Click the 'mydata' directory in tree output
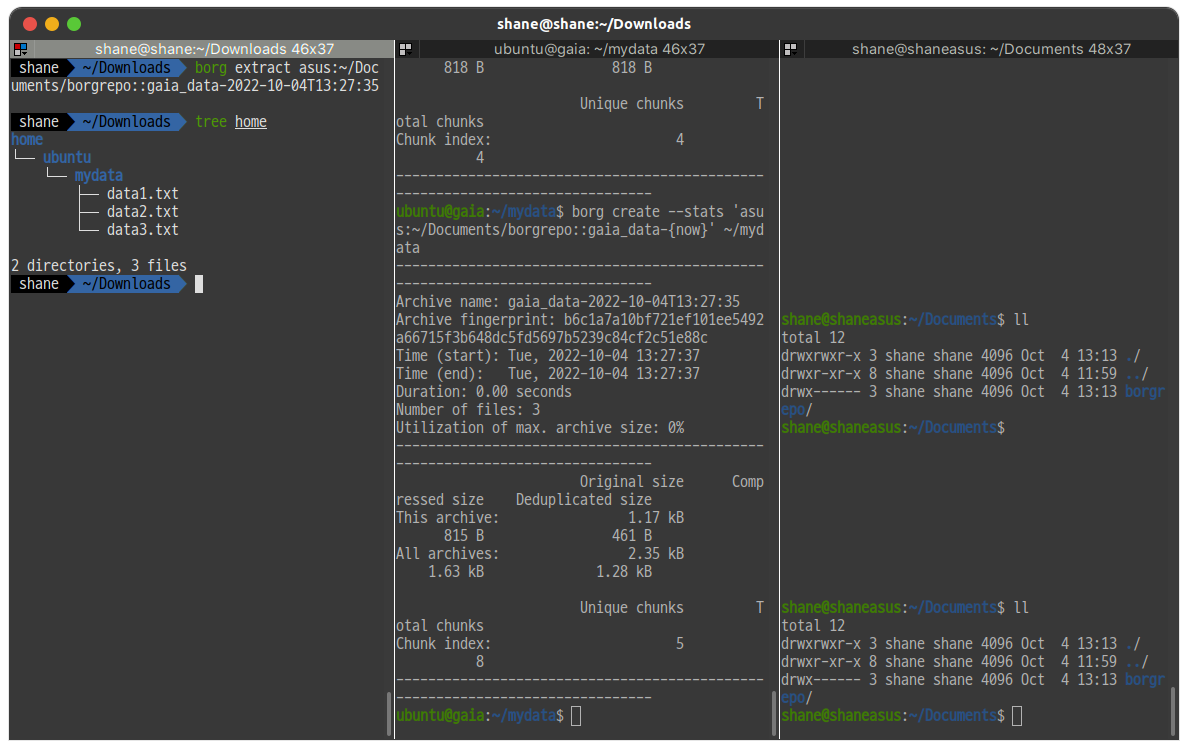1188x749 pixels. 98,176
